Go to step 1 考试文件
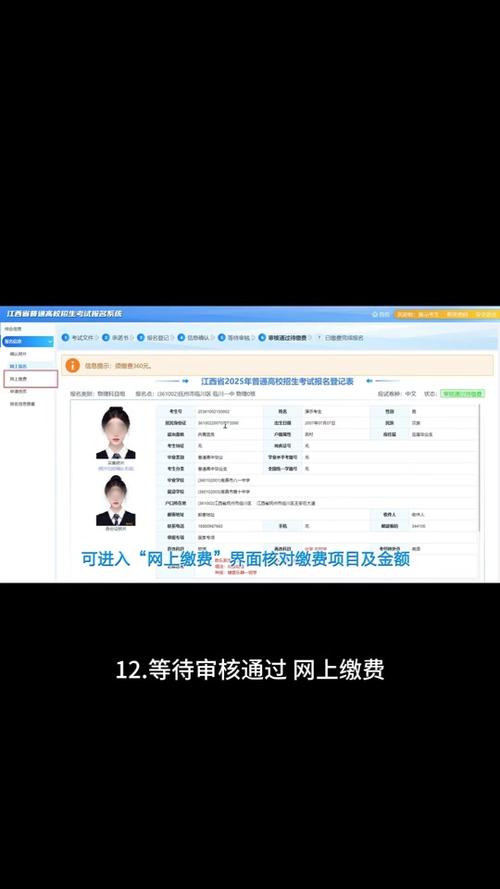 (x=78, y=337)
